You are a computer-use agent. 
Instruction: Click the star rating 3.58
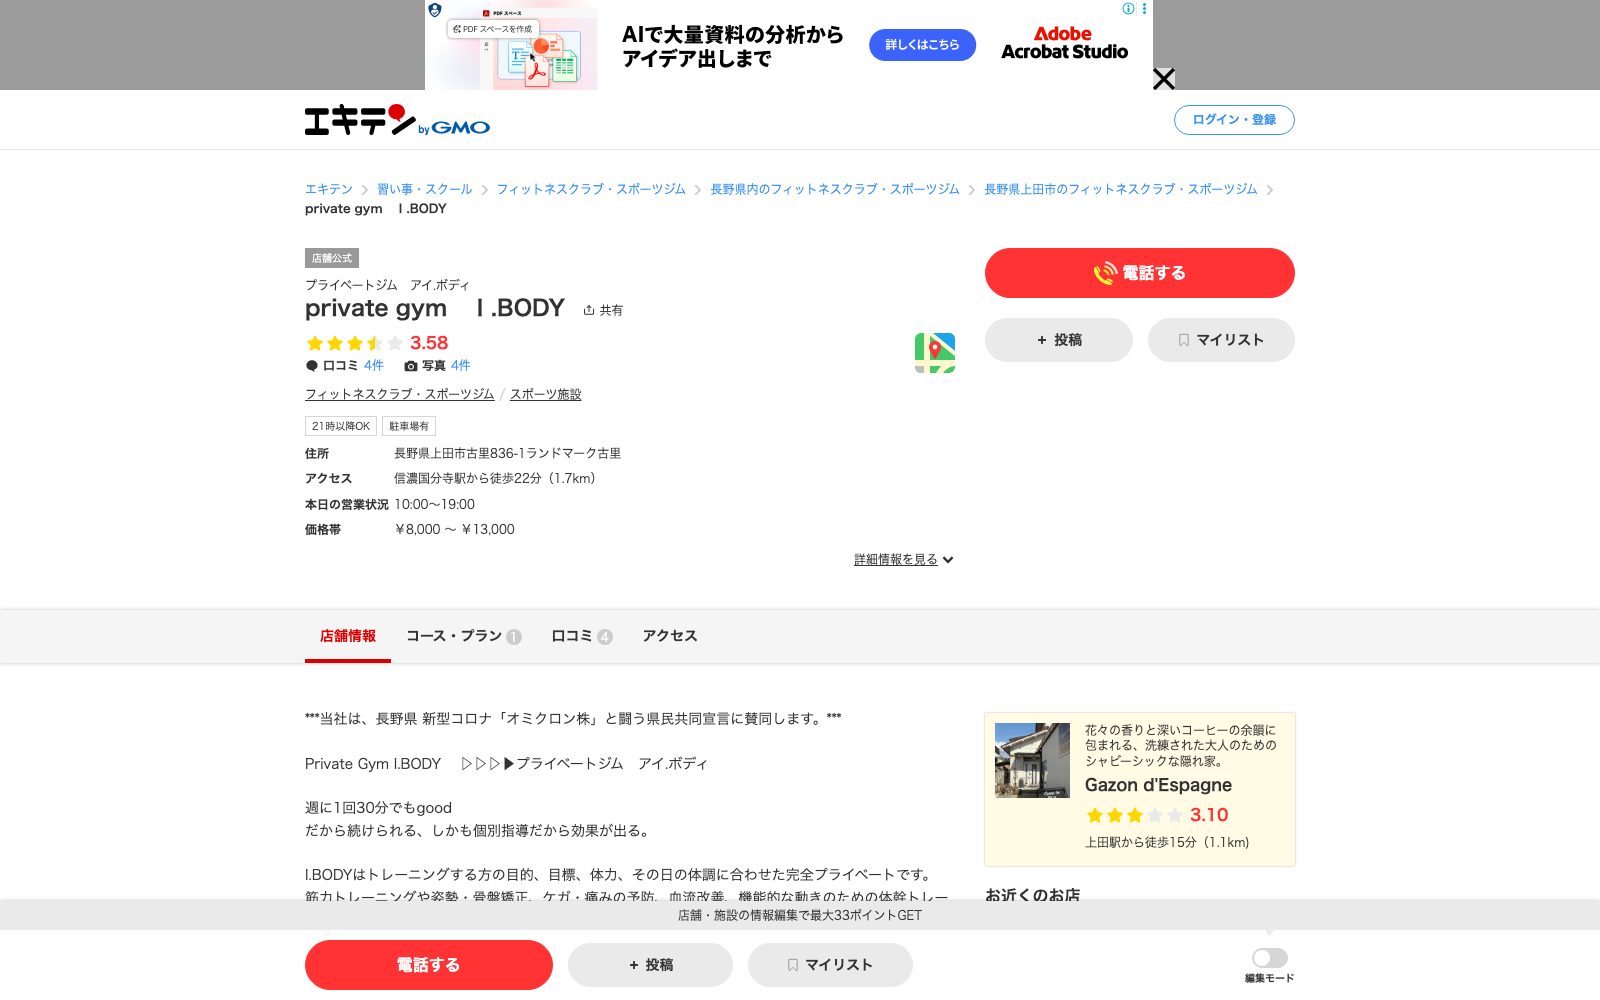377,343
